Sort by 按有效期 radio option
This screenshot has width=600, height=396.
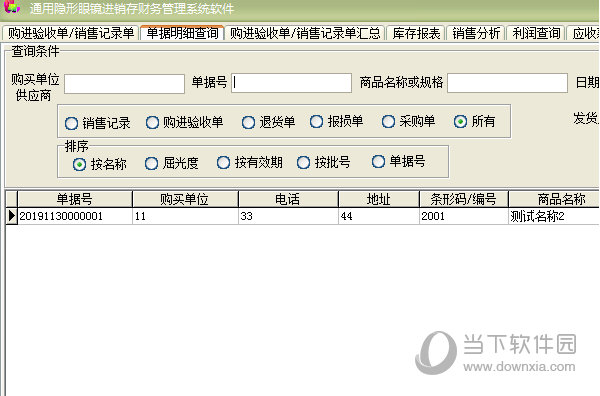[x=249, y=163]
